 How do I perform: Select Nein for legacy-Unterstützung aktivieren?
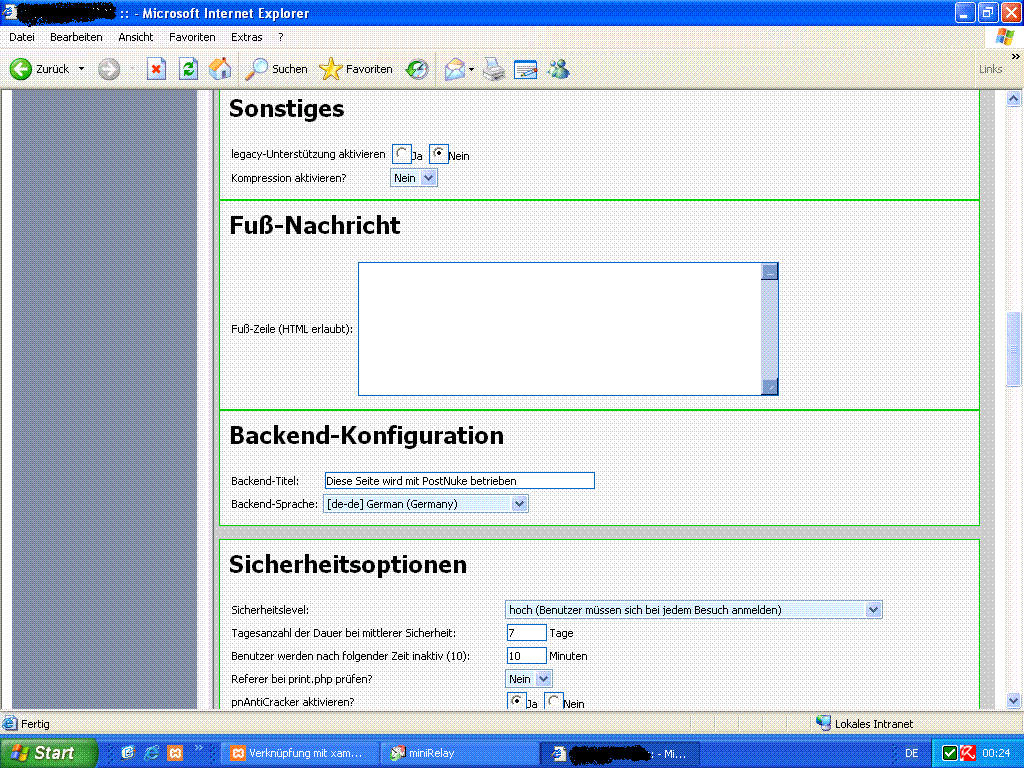pos(438,154)
